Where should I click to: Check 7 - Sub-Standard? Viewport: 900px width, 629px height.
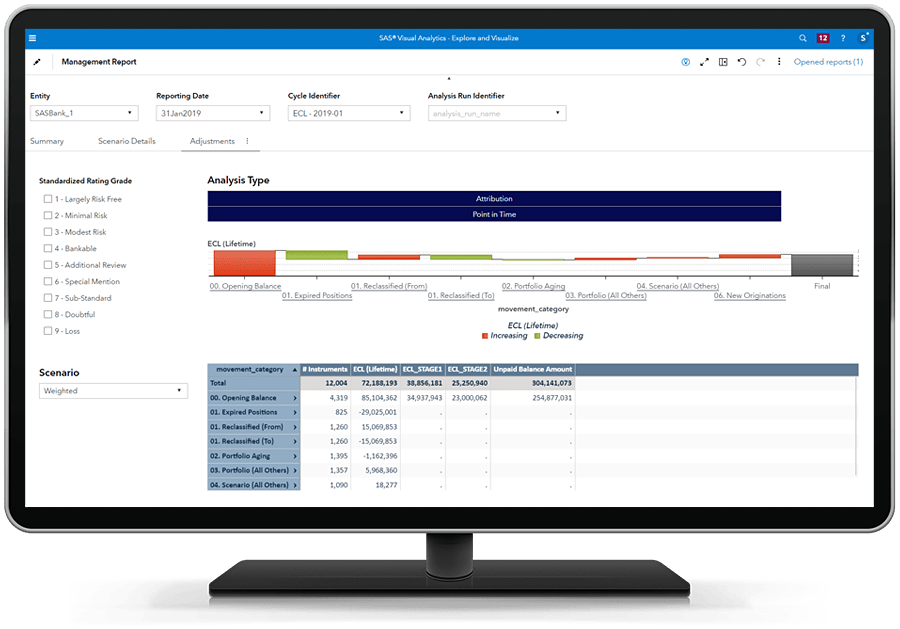tap(48, 298)
